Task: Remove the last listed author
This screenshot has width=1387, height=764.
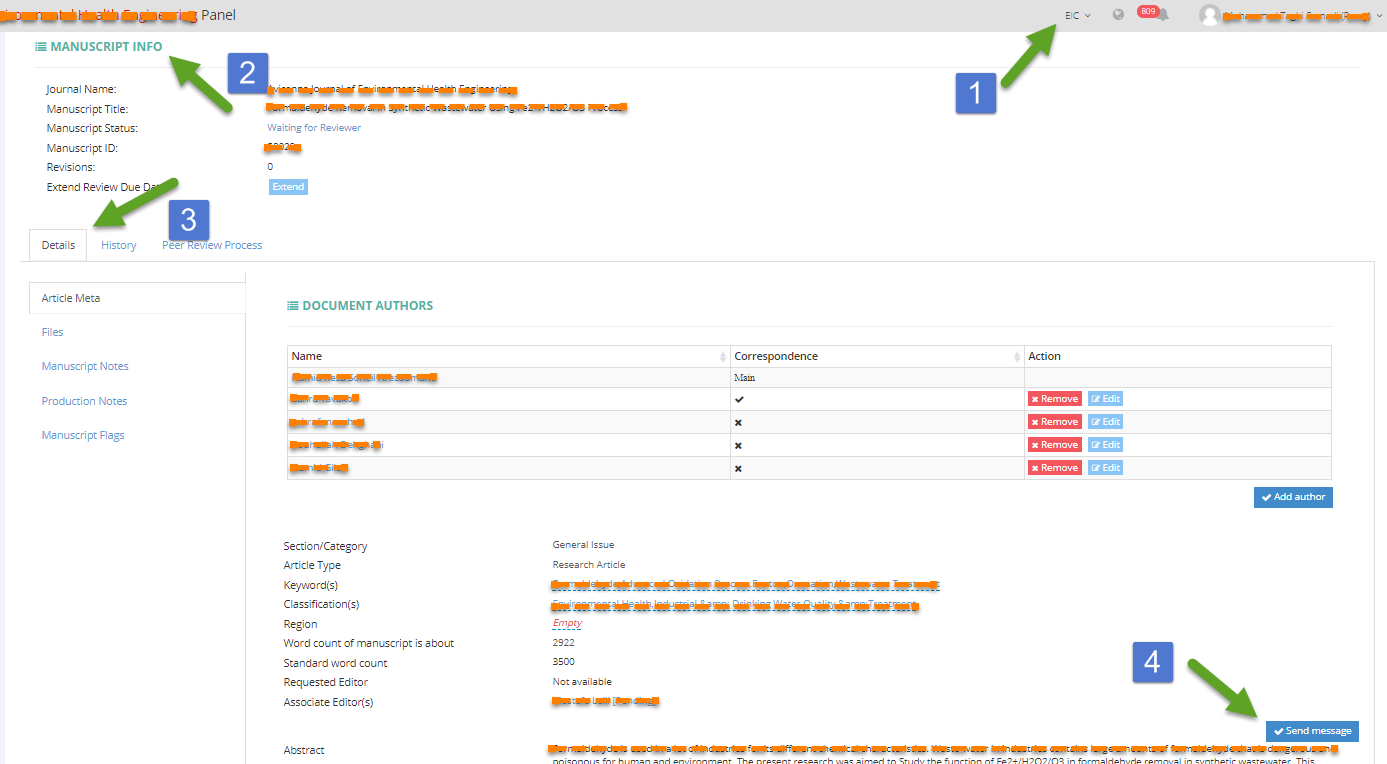Action: tap(1054, 468)
